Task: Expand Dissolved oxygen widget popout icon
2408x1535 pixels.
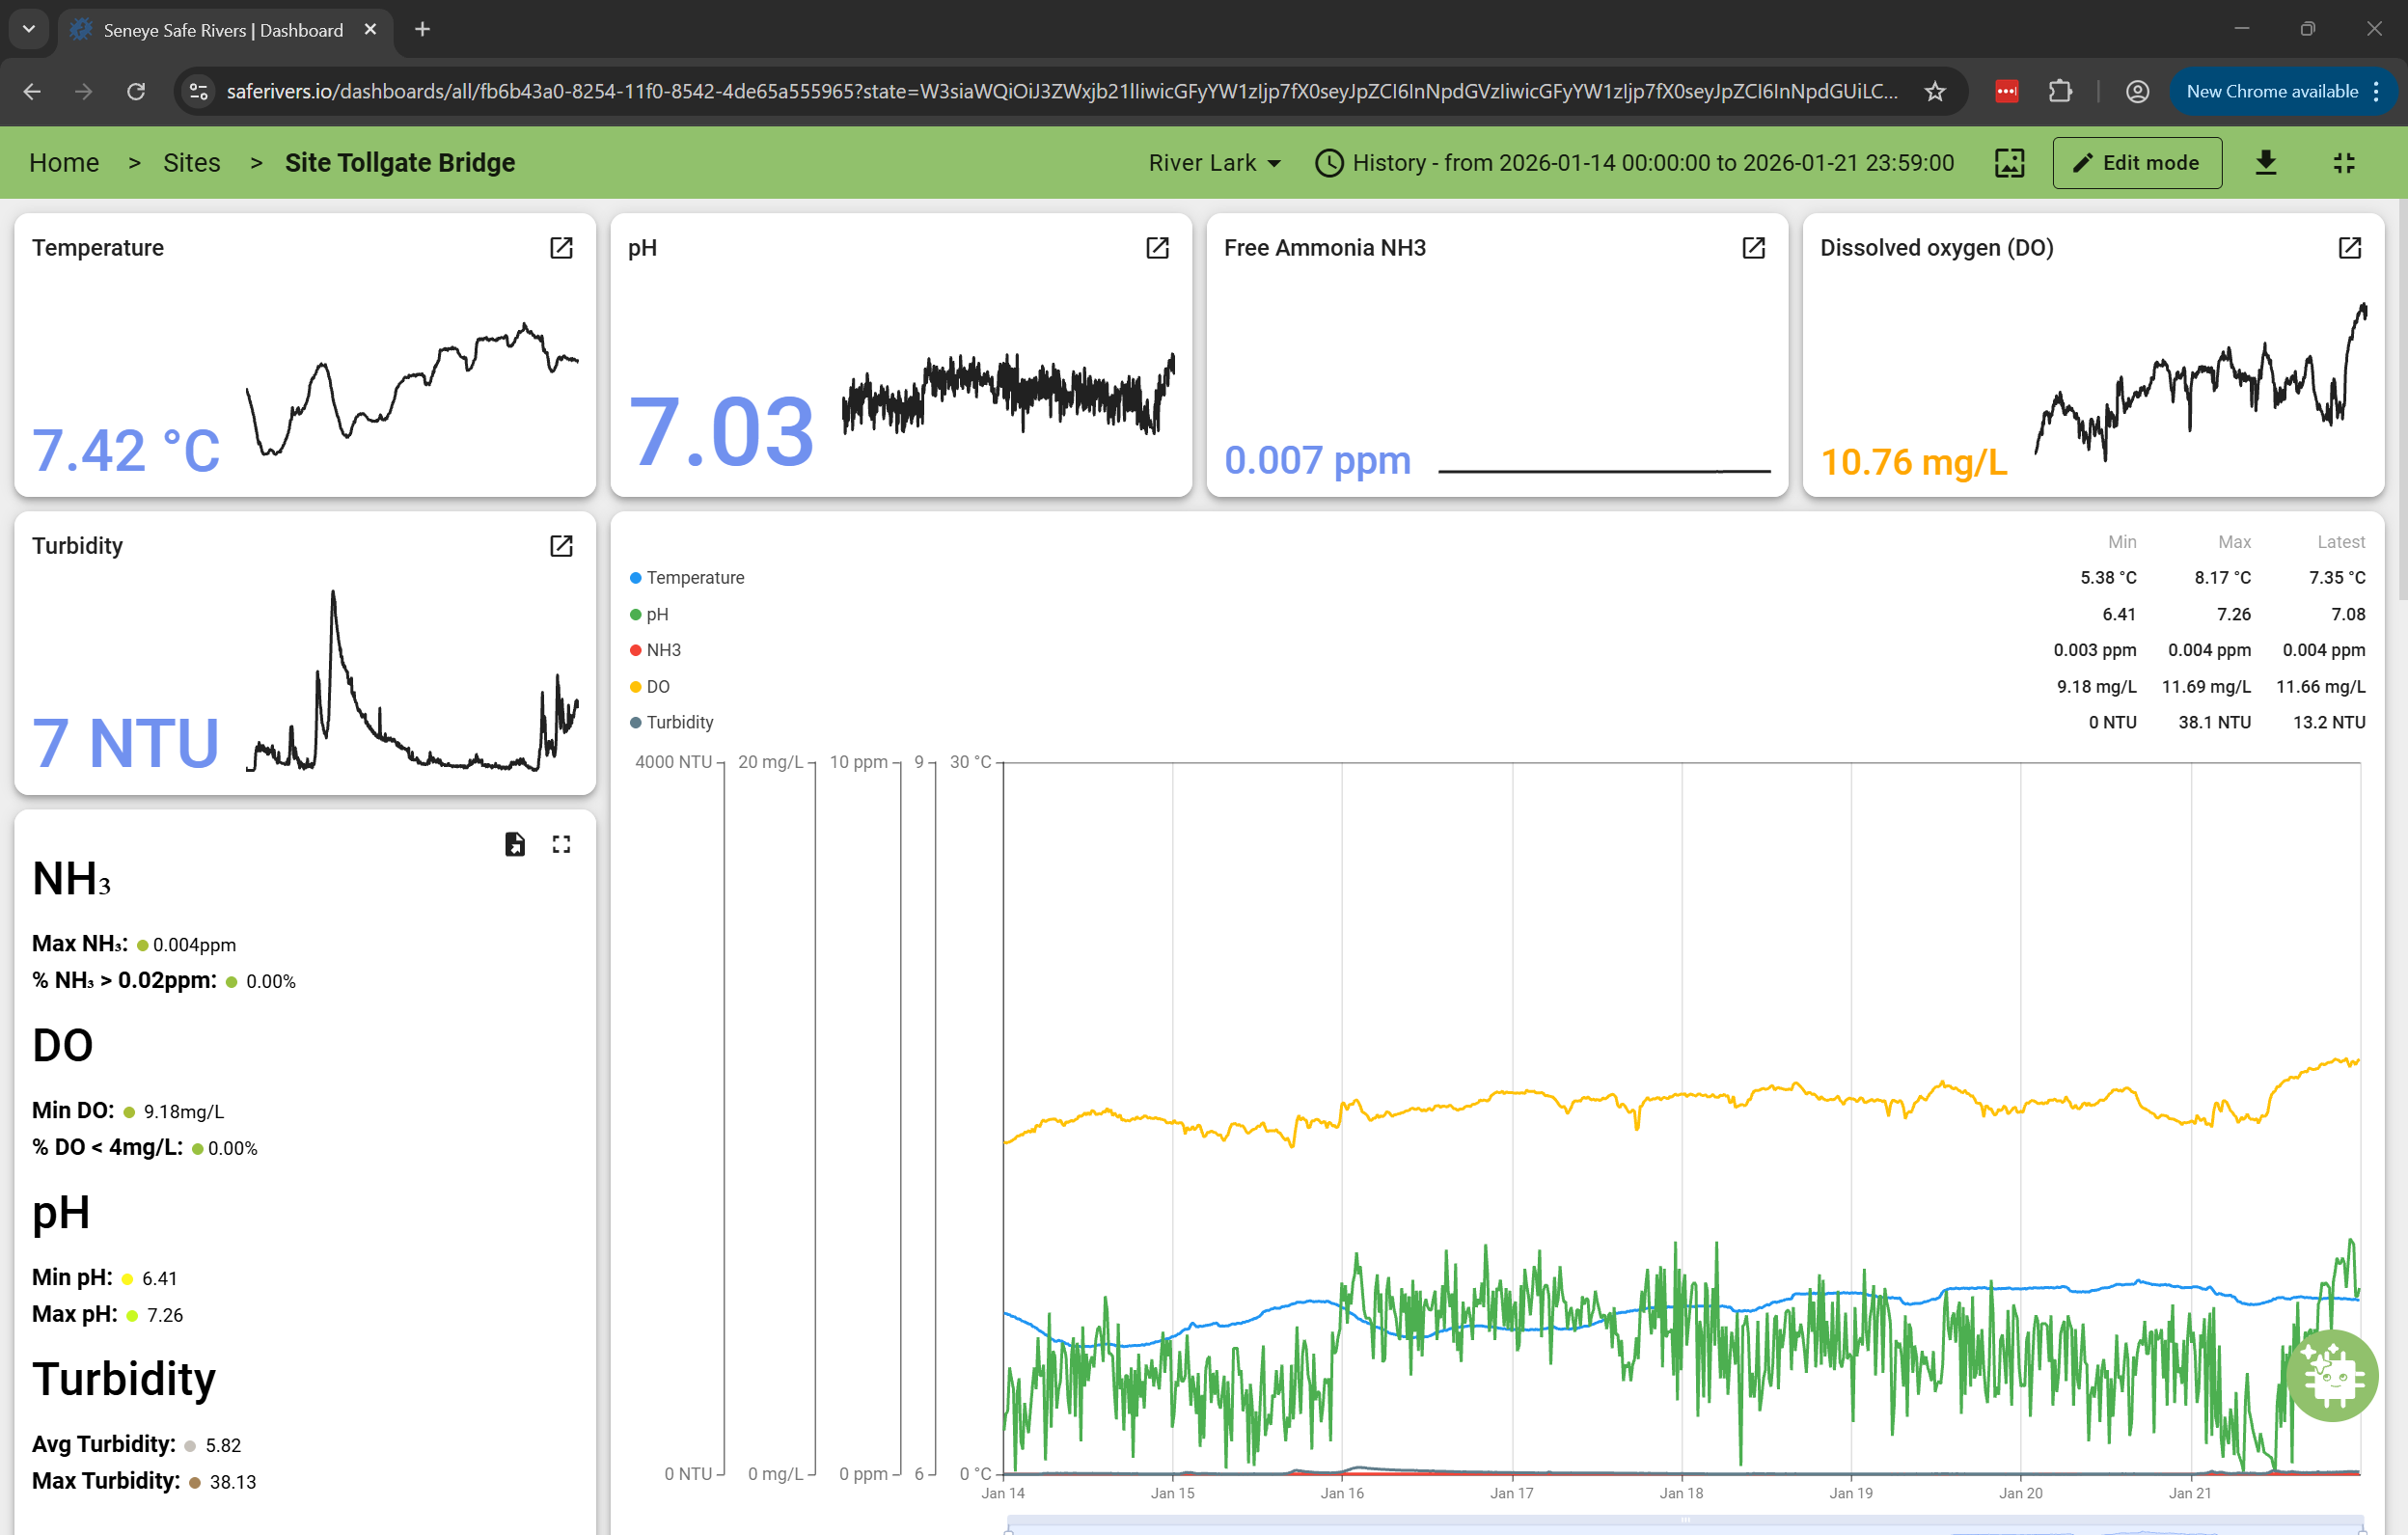Action: pyautogui.click(x=2349, y=248)
